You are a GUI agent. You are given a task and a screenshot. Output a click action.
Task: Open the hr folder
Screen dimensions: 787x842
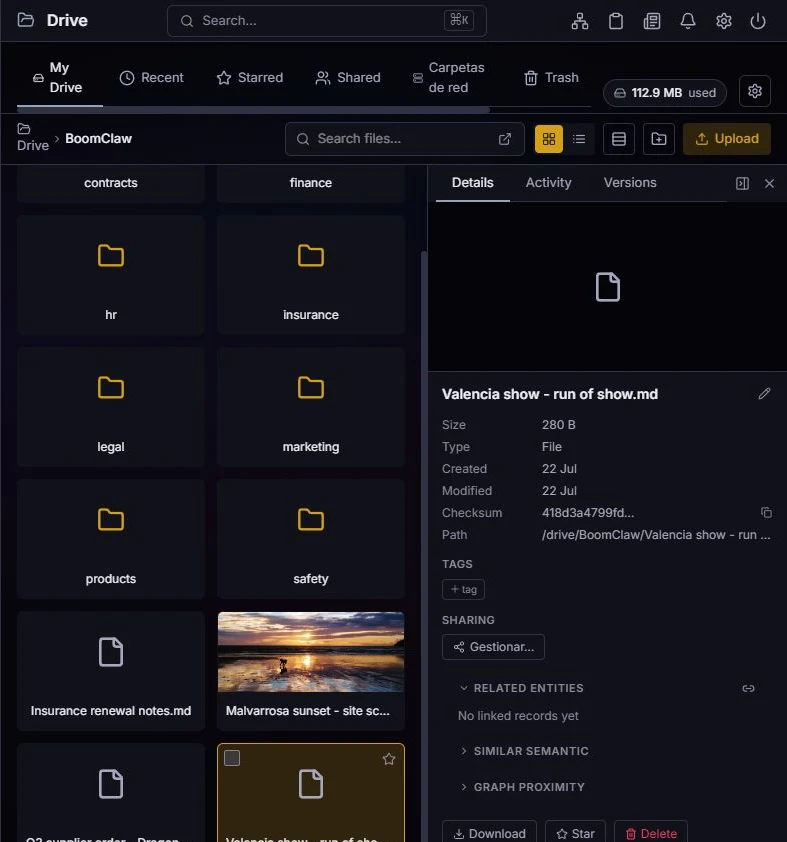[111, 275]
